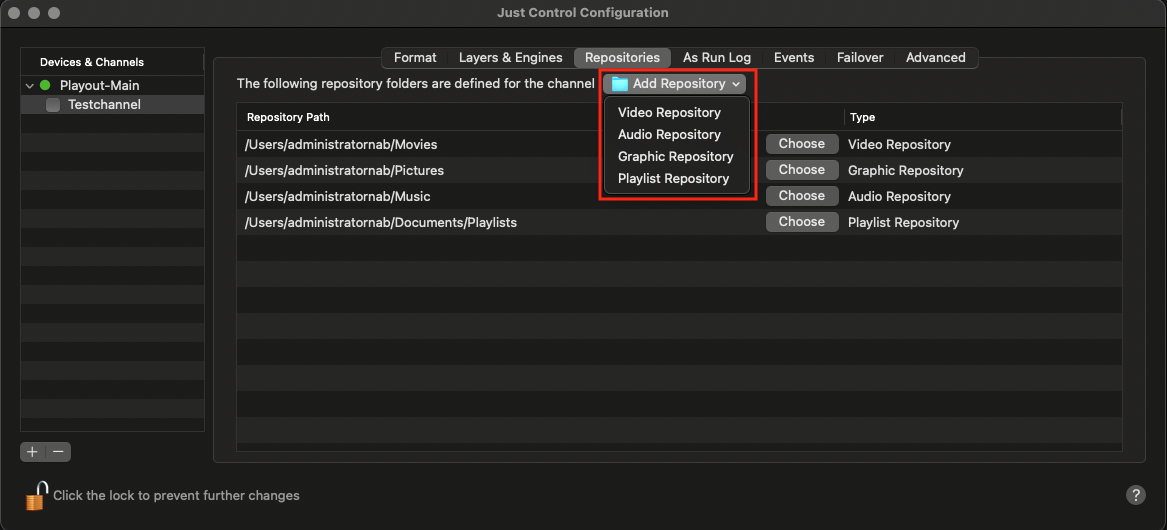This screenshot has width=1167, height=530.
Task: Open the Events tab
Action: click(794, 57)
